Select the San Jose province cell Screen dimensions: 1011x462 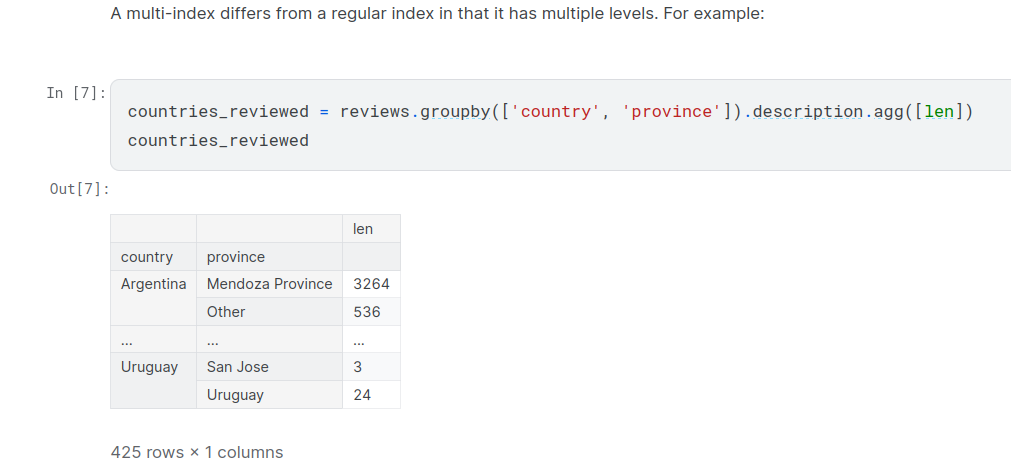[x=238, y=367]
